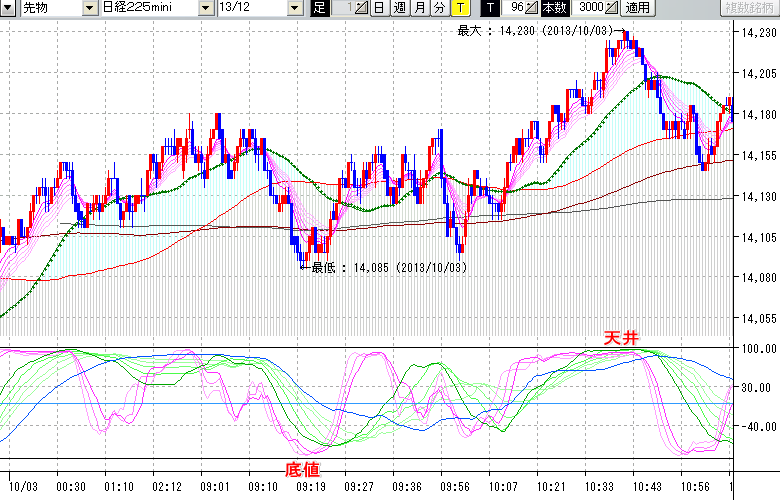
Task: Switch to 月 monthly timeframe
Action: (419, 8)
